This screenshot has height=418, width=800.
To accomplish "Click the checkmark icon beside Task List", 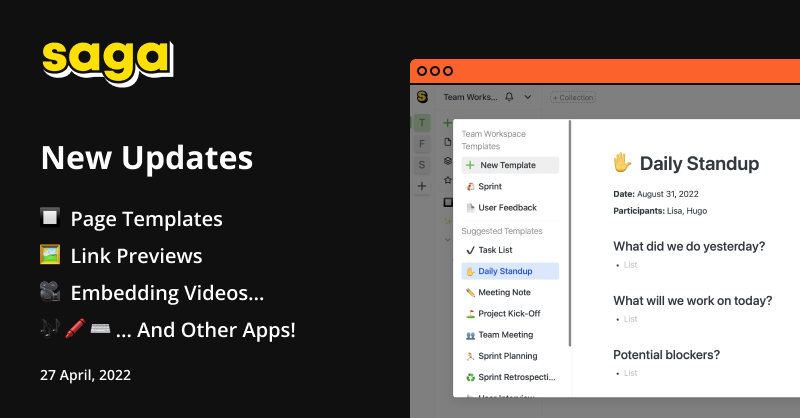I will point(470,250).
